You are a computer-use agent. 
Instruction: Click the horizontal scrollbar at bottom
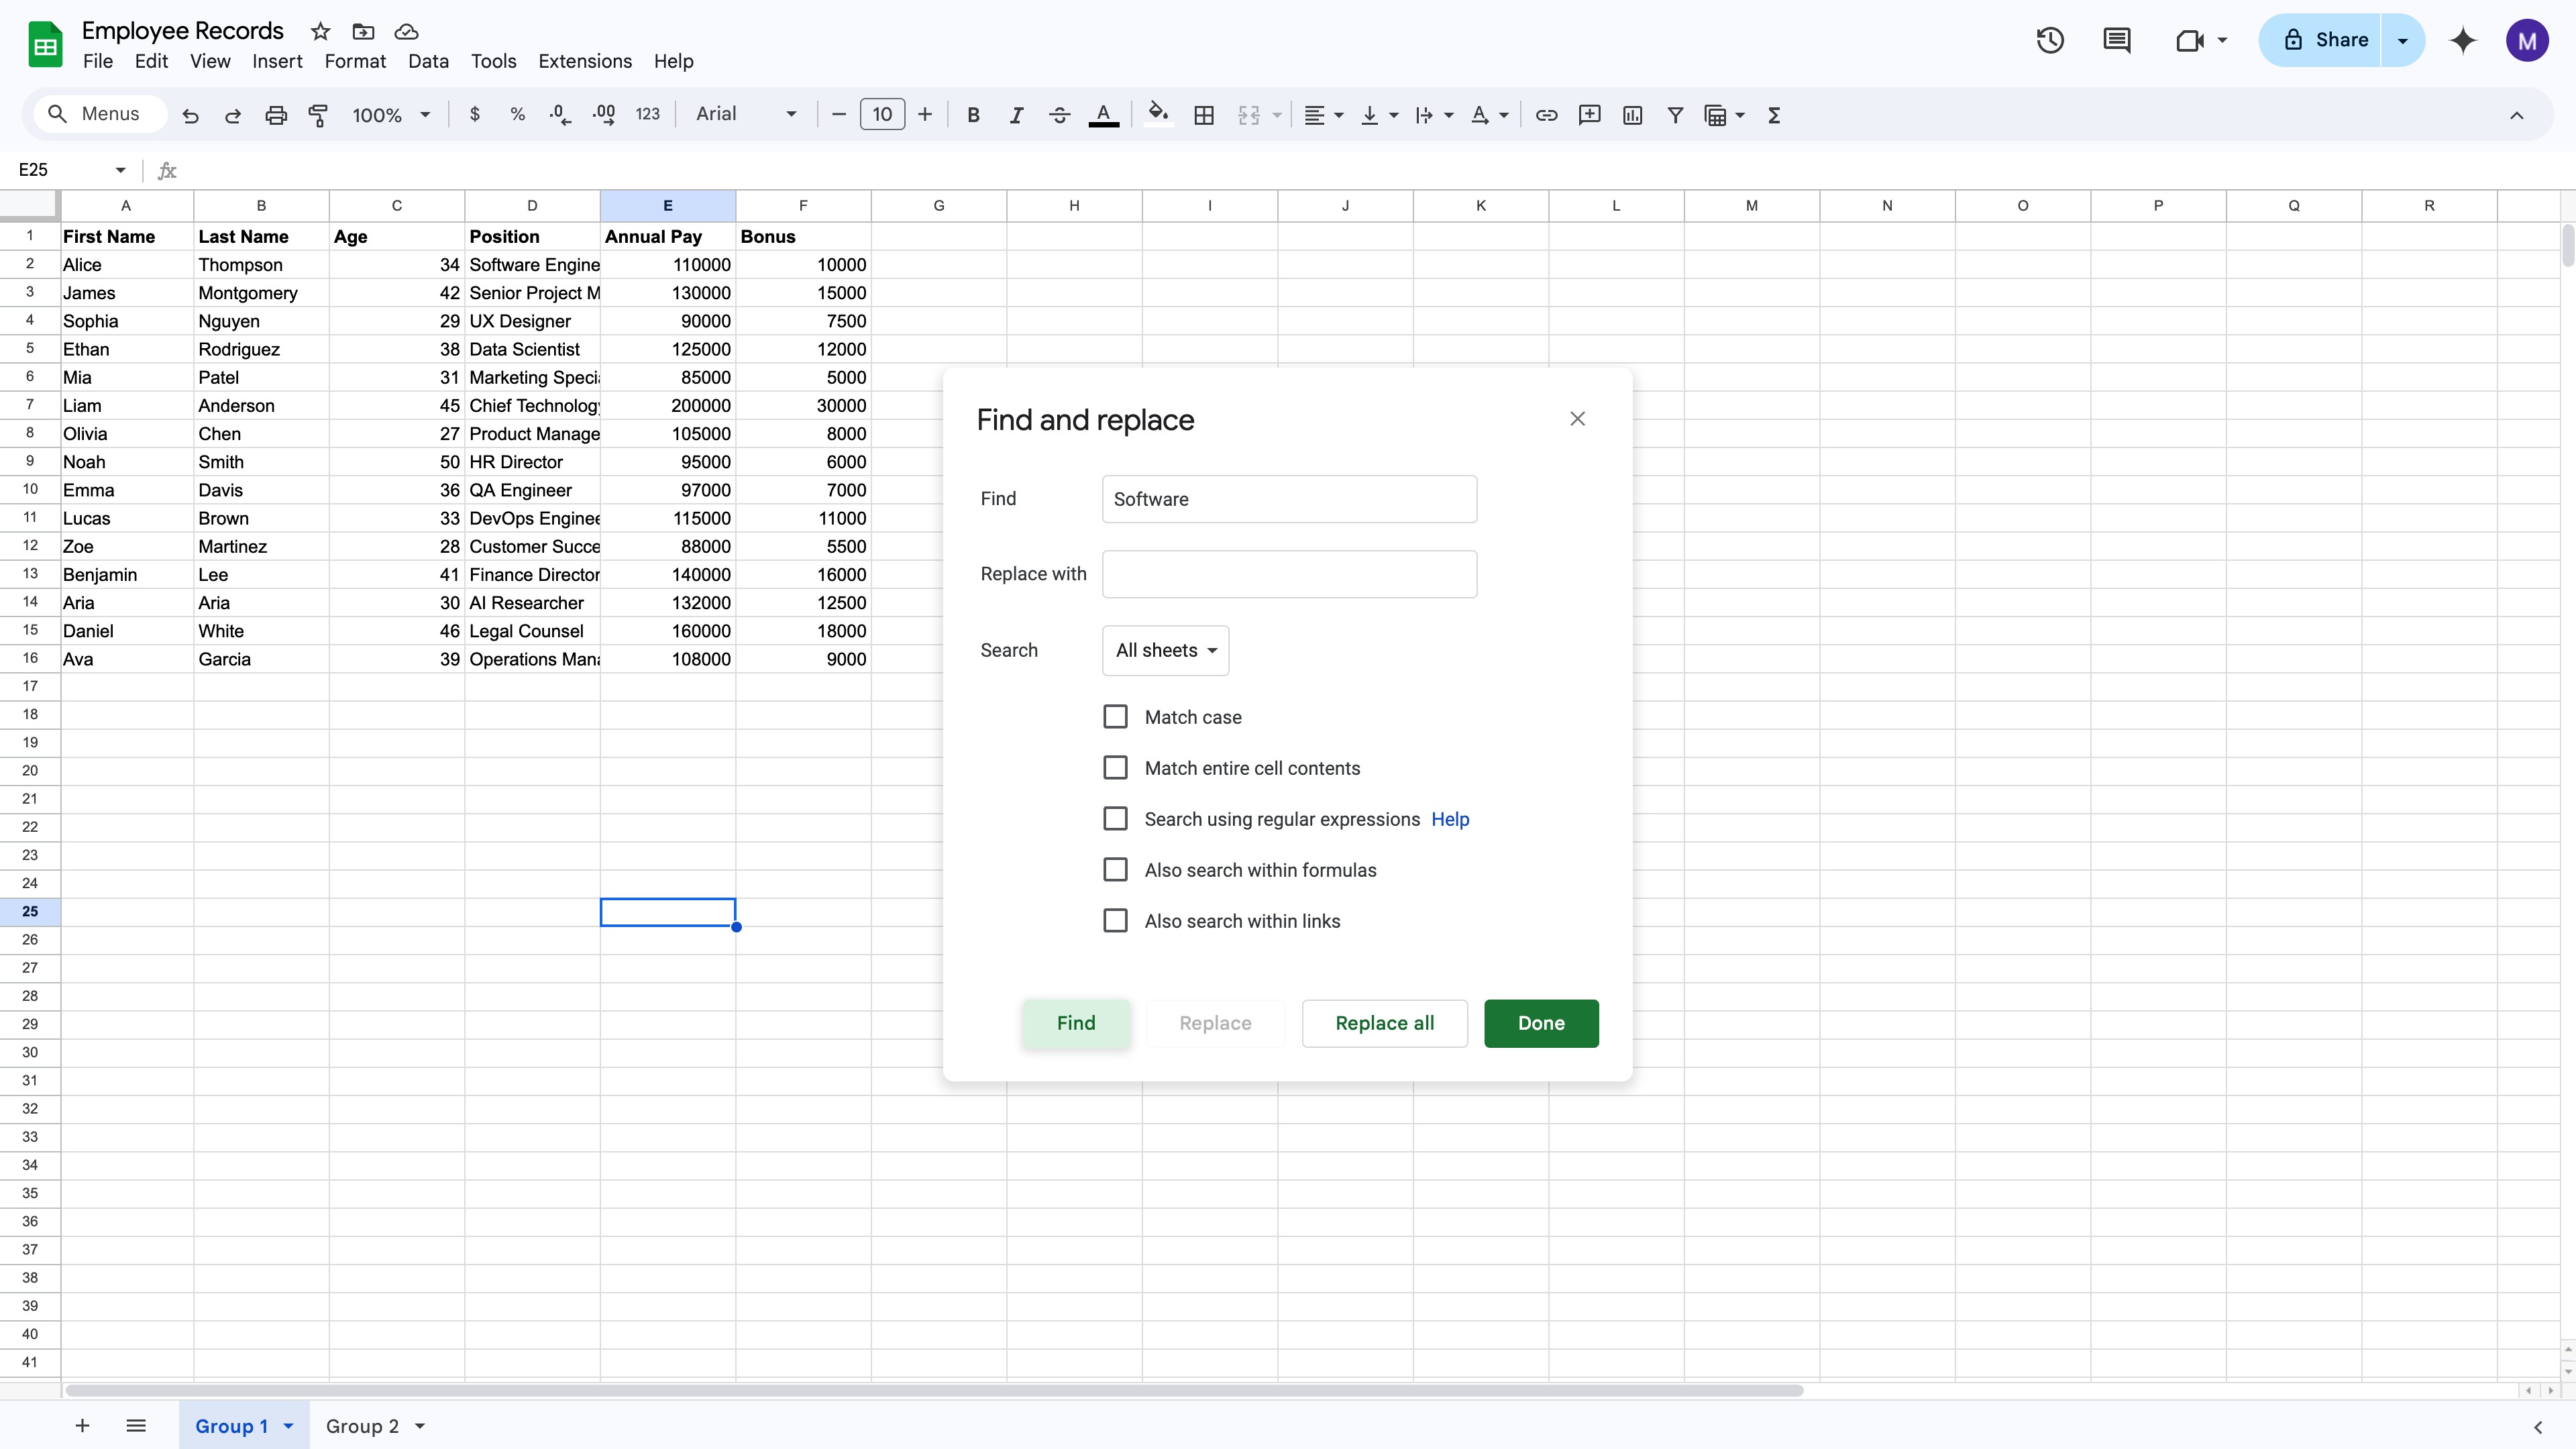coord(934,1390)
